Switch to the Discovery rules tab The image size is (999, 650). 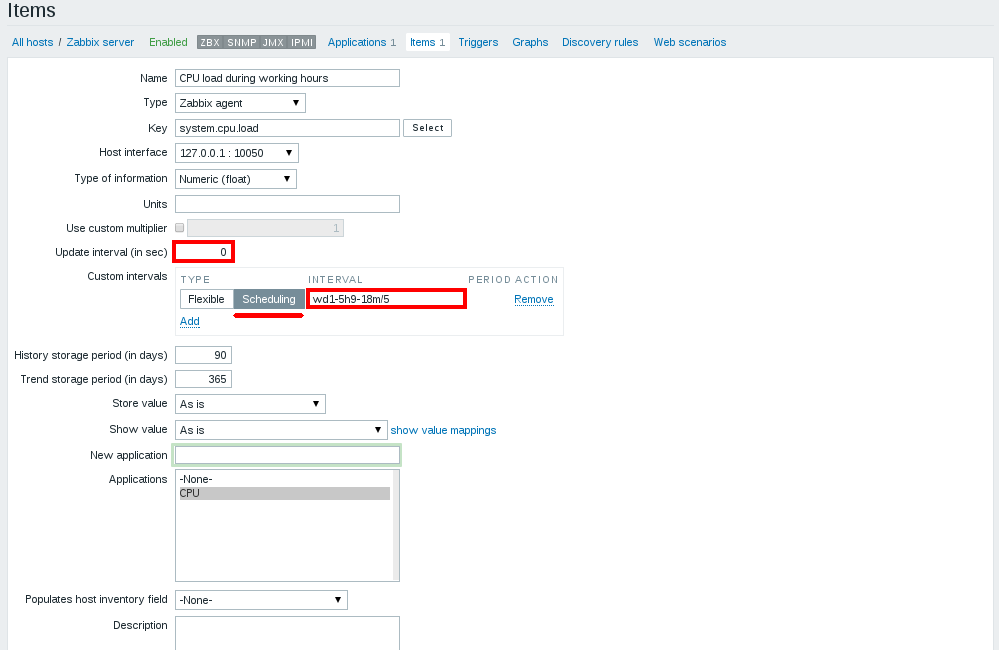(600, 42)
